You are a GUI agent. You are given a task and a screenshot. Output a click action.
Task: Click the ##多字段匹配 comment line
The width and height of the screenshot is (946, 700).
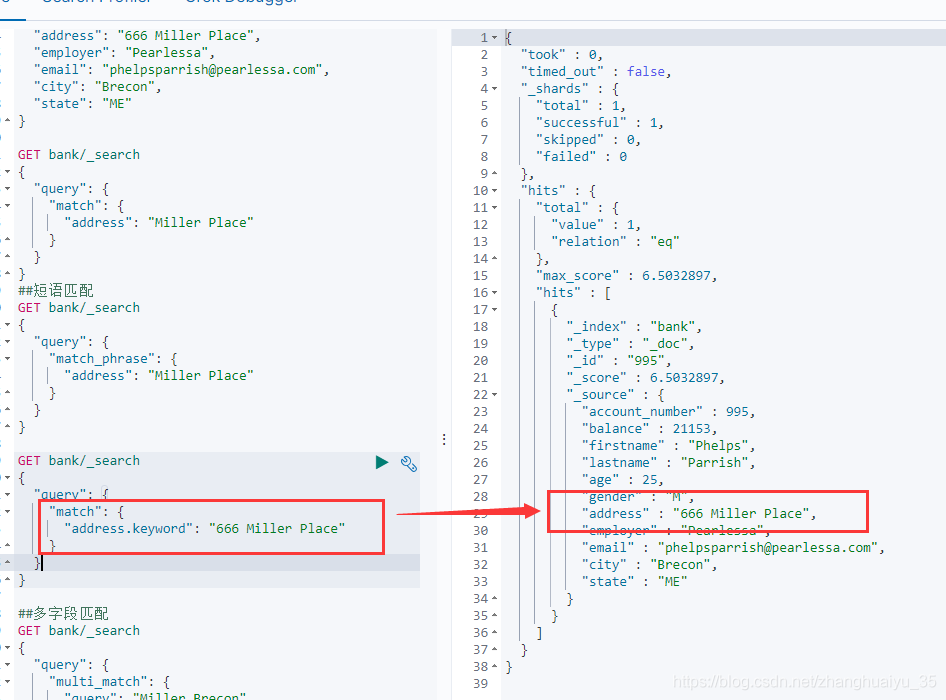[x=63, y=614]
